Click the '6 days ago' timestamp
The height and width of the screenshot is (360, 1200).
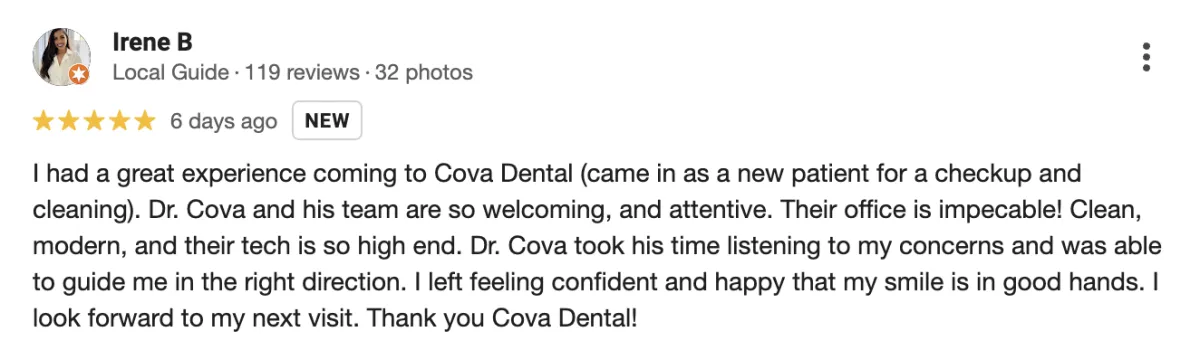223,121
